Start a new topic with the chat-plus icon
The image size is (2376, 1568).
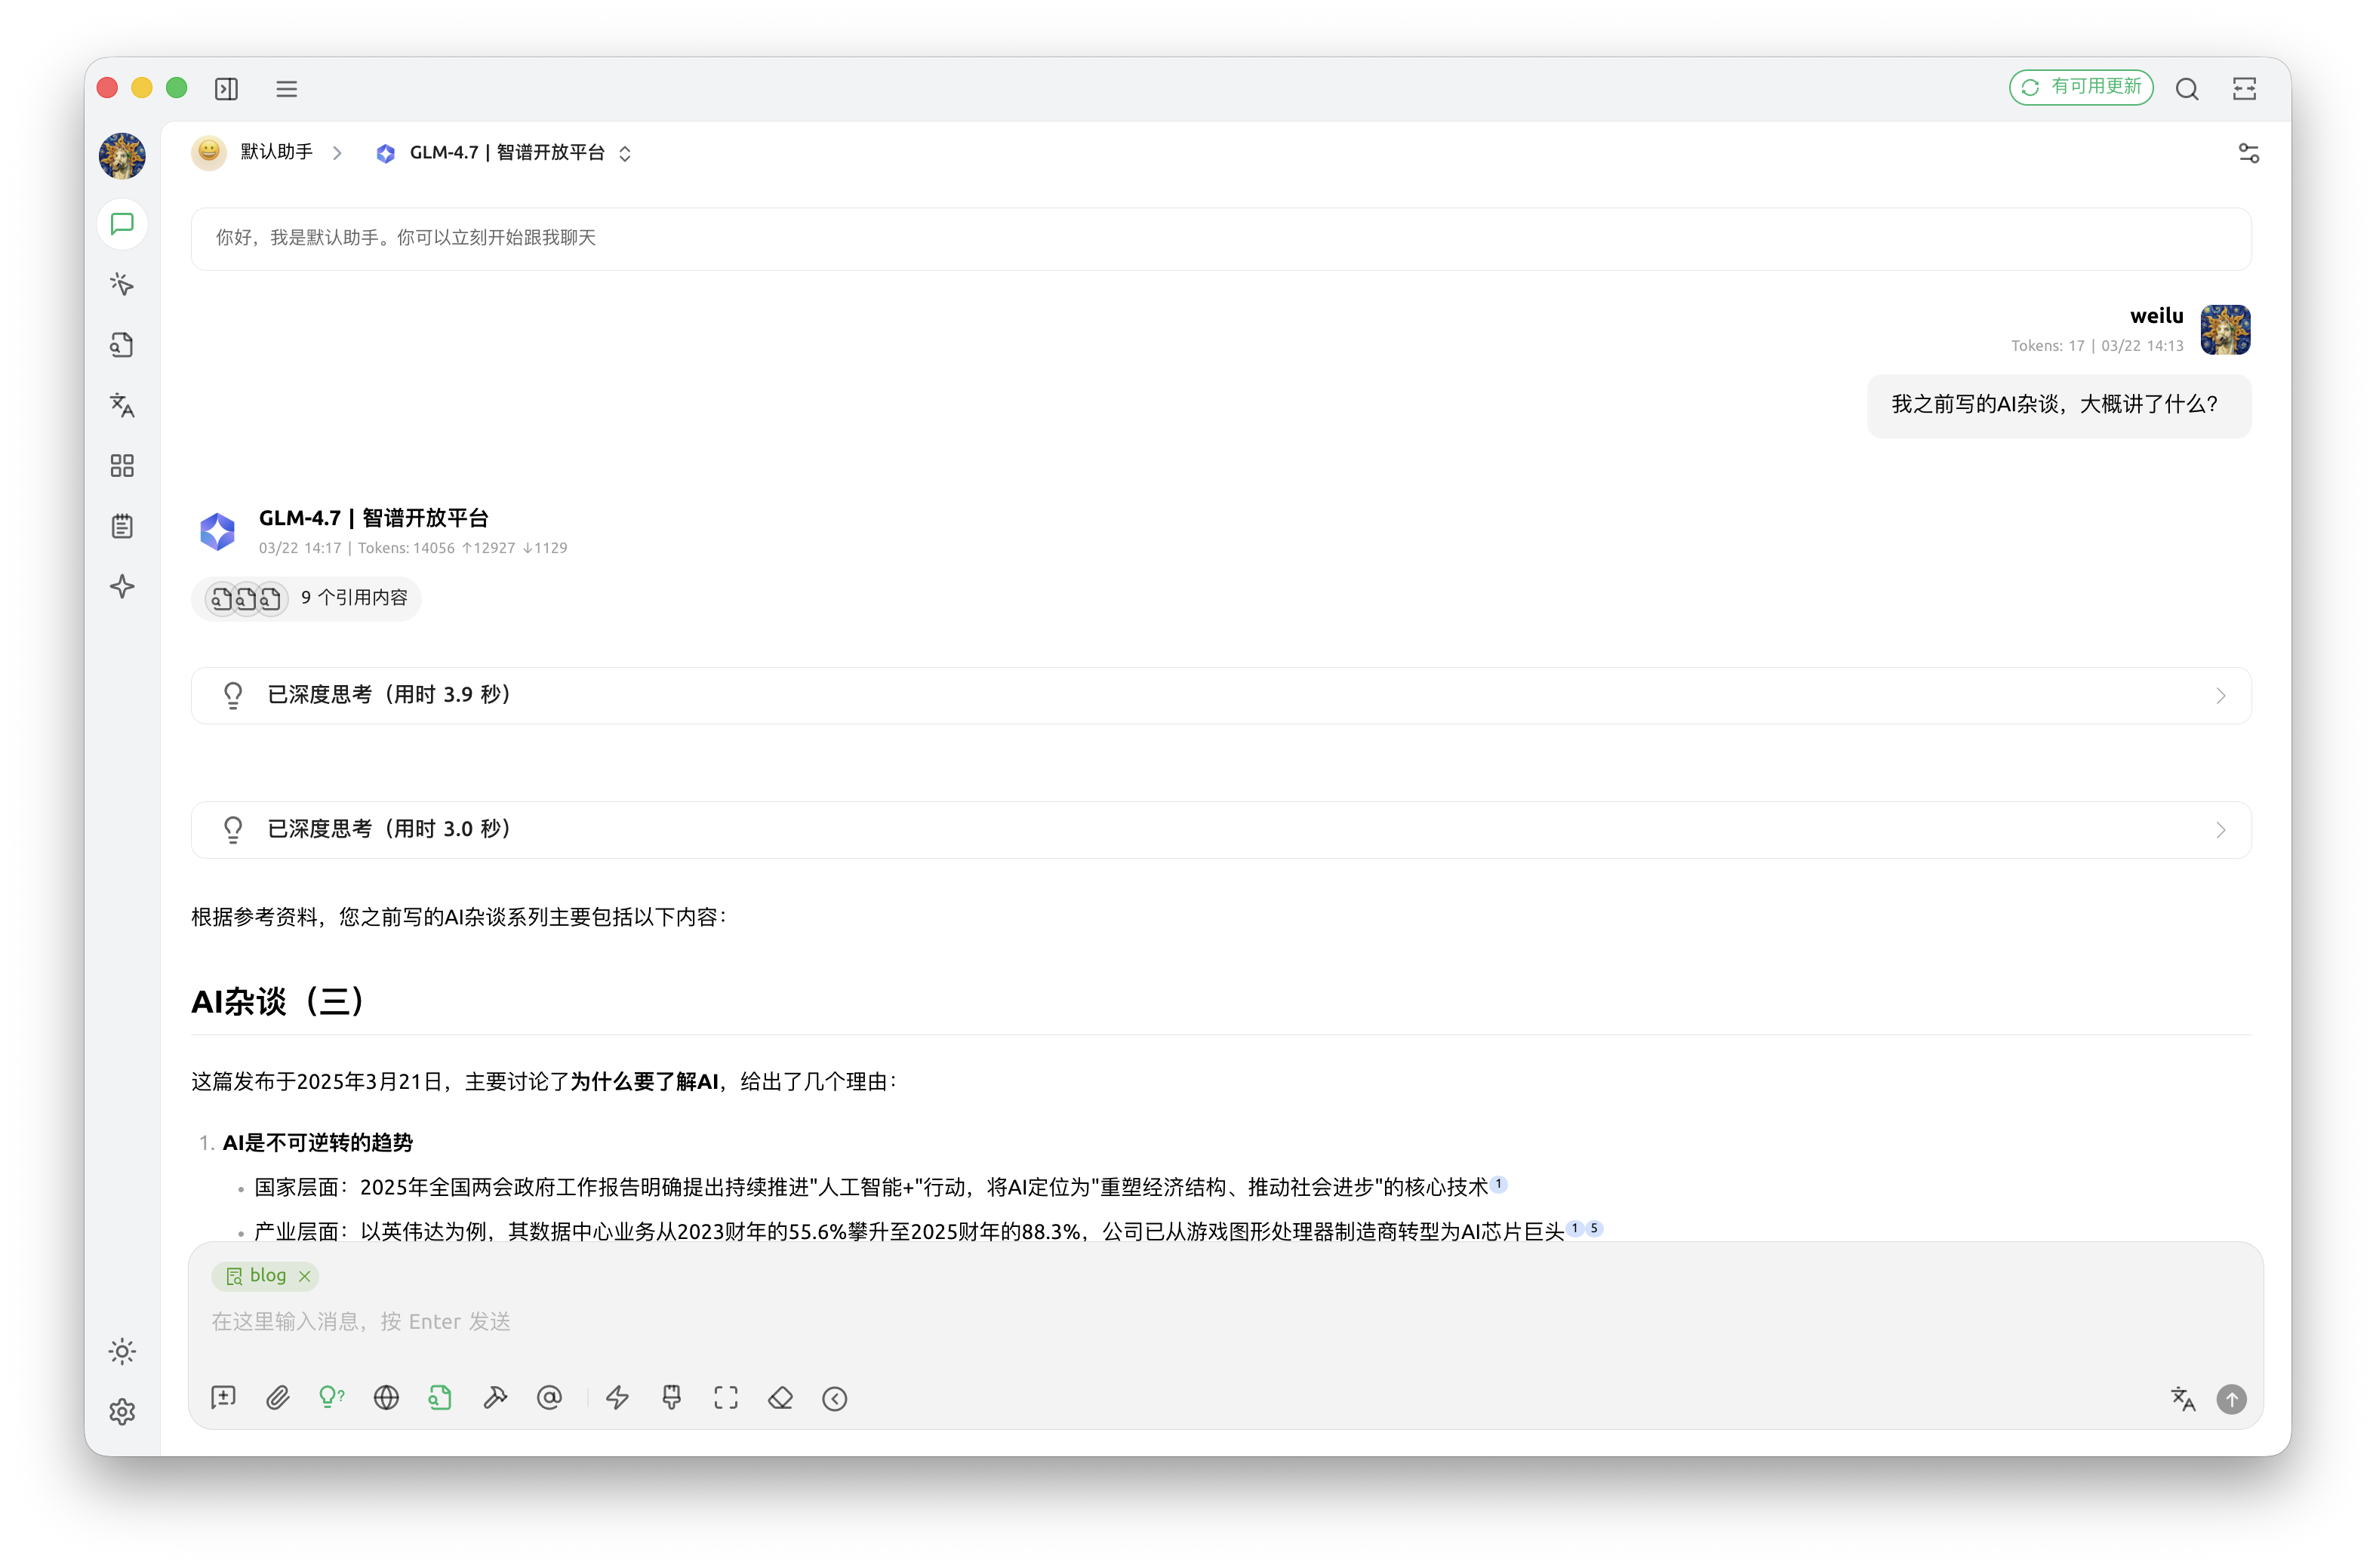[x=224, y=1398]
